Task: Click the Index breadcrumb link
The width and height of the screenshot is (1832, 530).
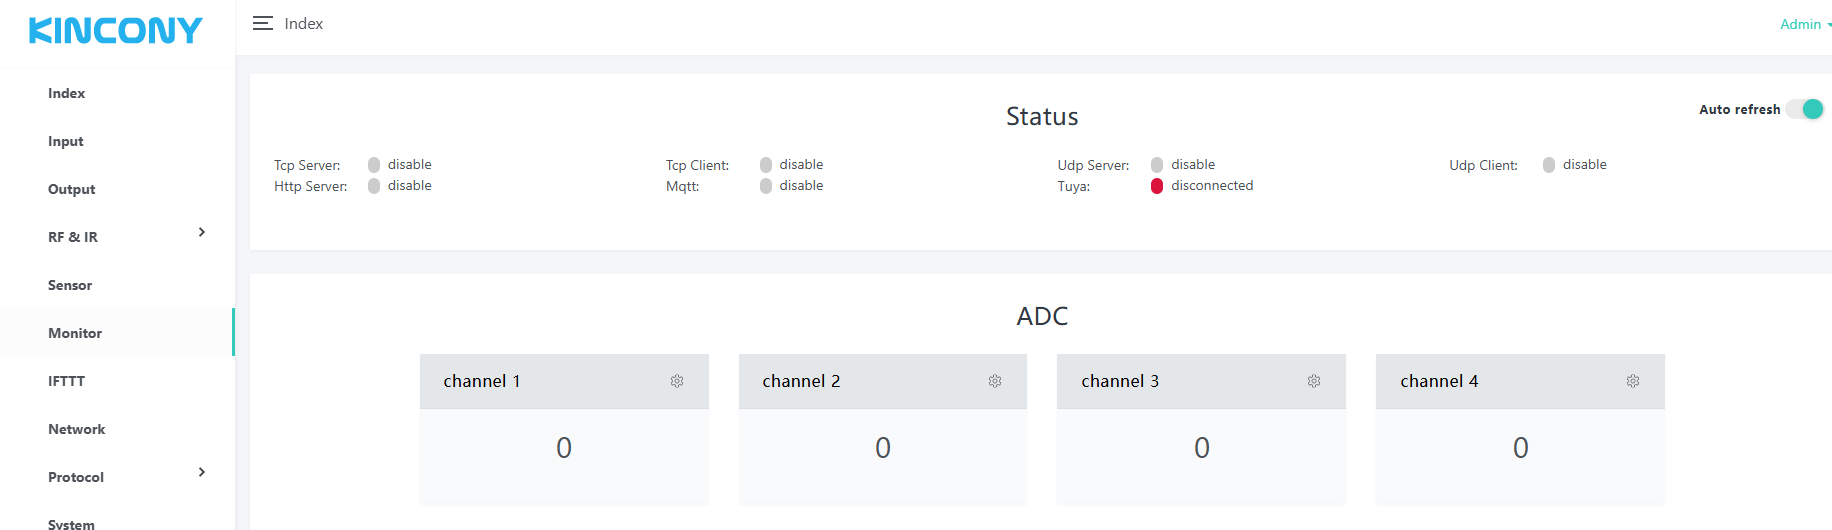Action: [x=304, y=23]
